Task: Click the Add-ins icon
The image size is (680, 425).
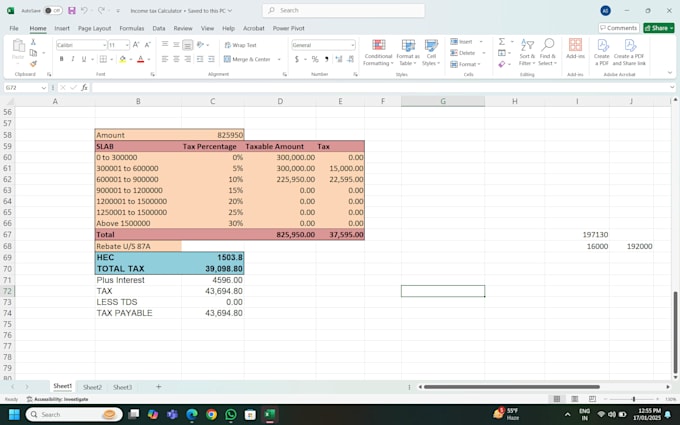Action: point(575,48)
